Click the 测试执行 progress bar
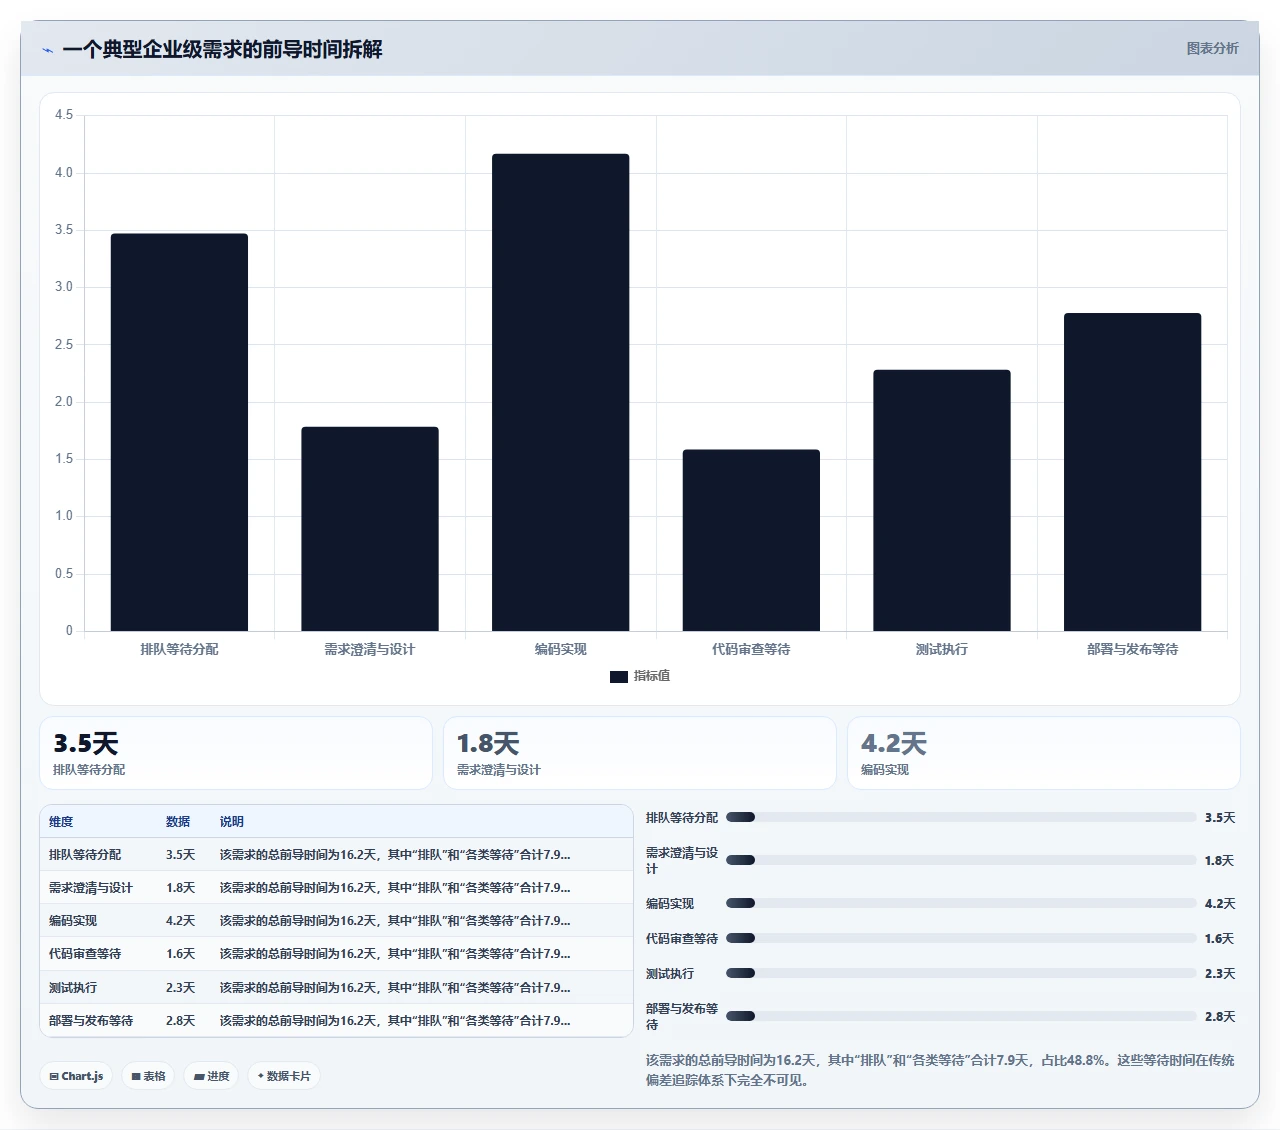 coord(961,973)
